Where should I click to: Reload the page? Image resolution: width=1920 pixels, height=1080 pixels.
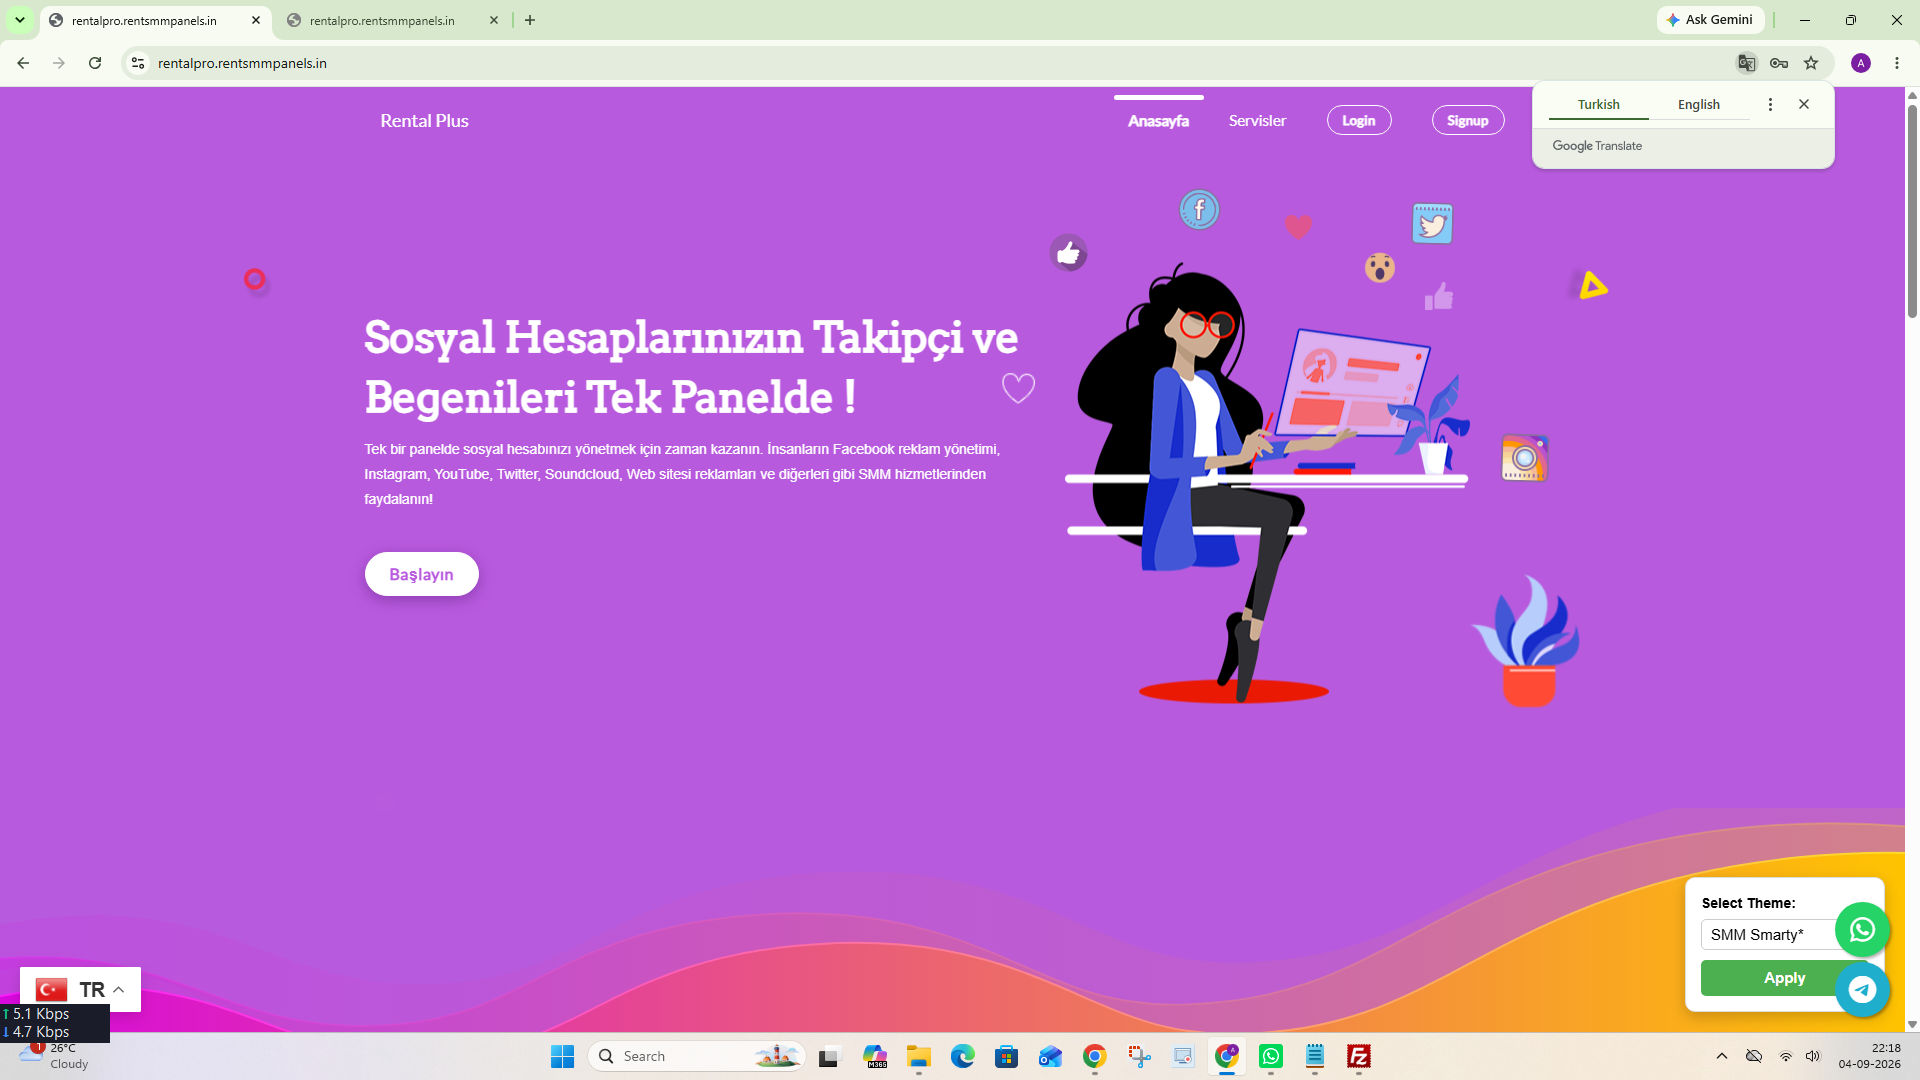(x=95, y=63)
